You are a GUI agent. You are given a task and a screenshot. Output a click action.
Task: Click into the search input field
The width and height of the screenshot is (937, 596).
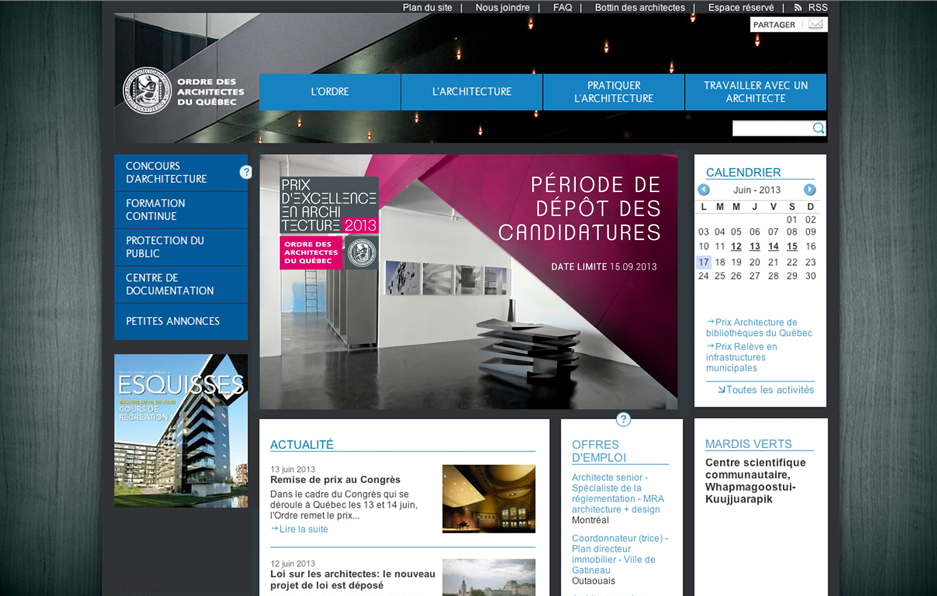click(771, 128)
